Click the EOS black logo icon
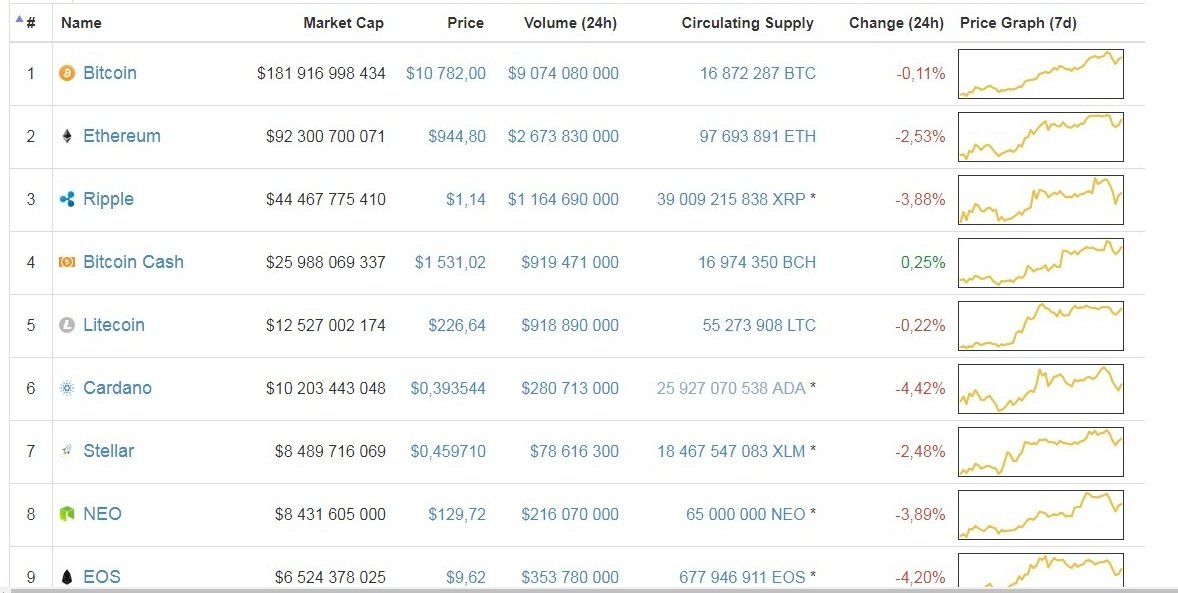The width and height of the screenshot is (1178, 593). point(68,577)
